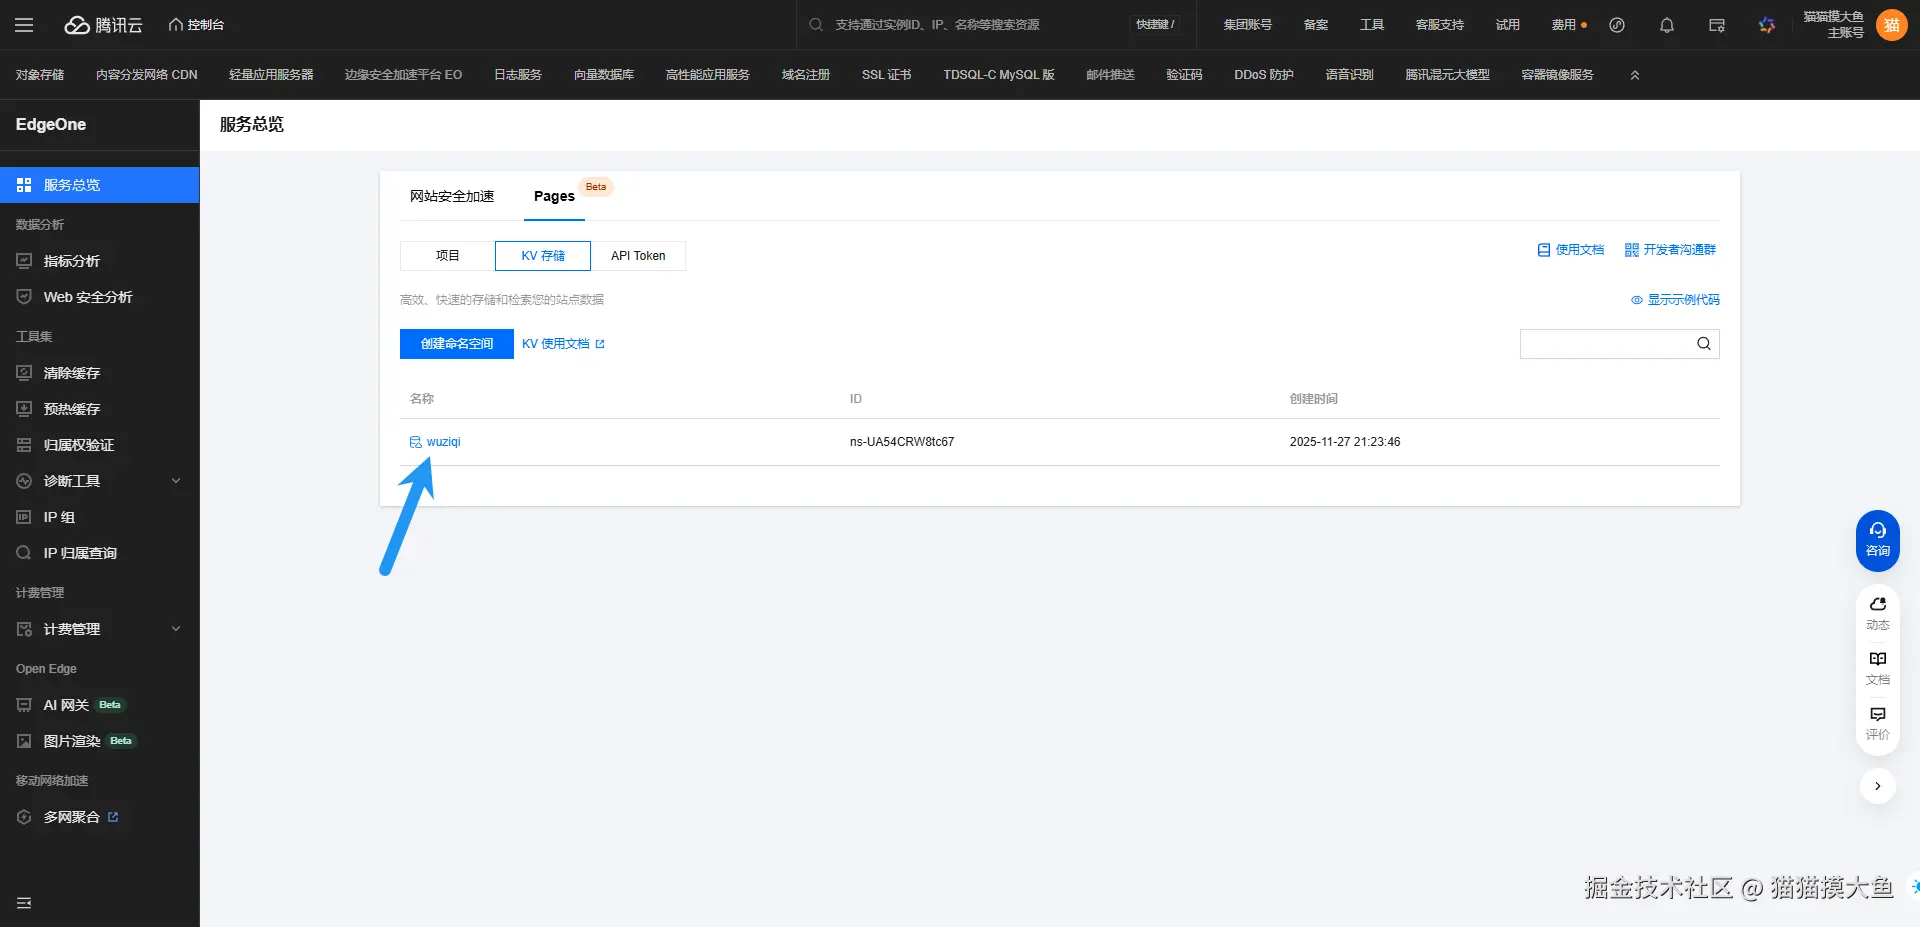Open the notifications bell

pyautogui.click(x=1667, y=25)
